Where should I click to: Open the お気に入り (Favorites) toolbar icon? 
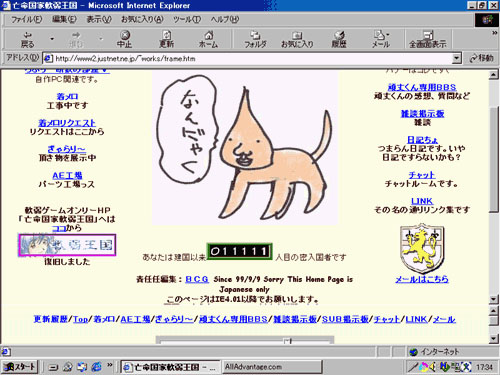click(x=297, y=39)
